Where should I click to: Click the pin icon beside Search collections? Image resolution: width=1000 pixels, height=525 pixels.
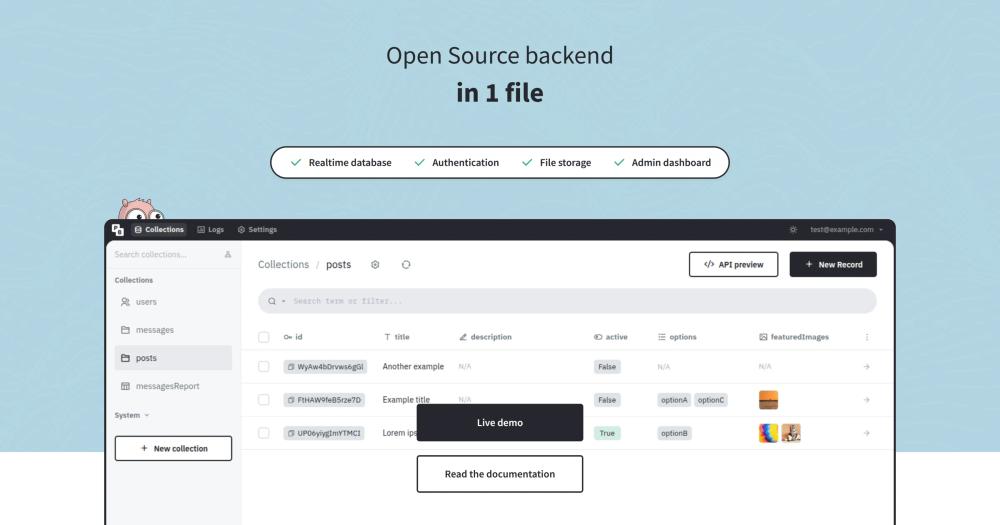pos(228,255)
